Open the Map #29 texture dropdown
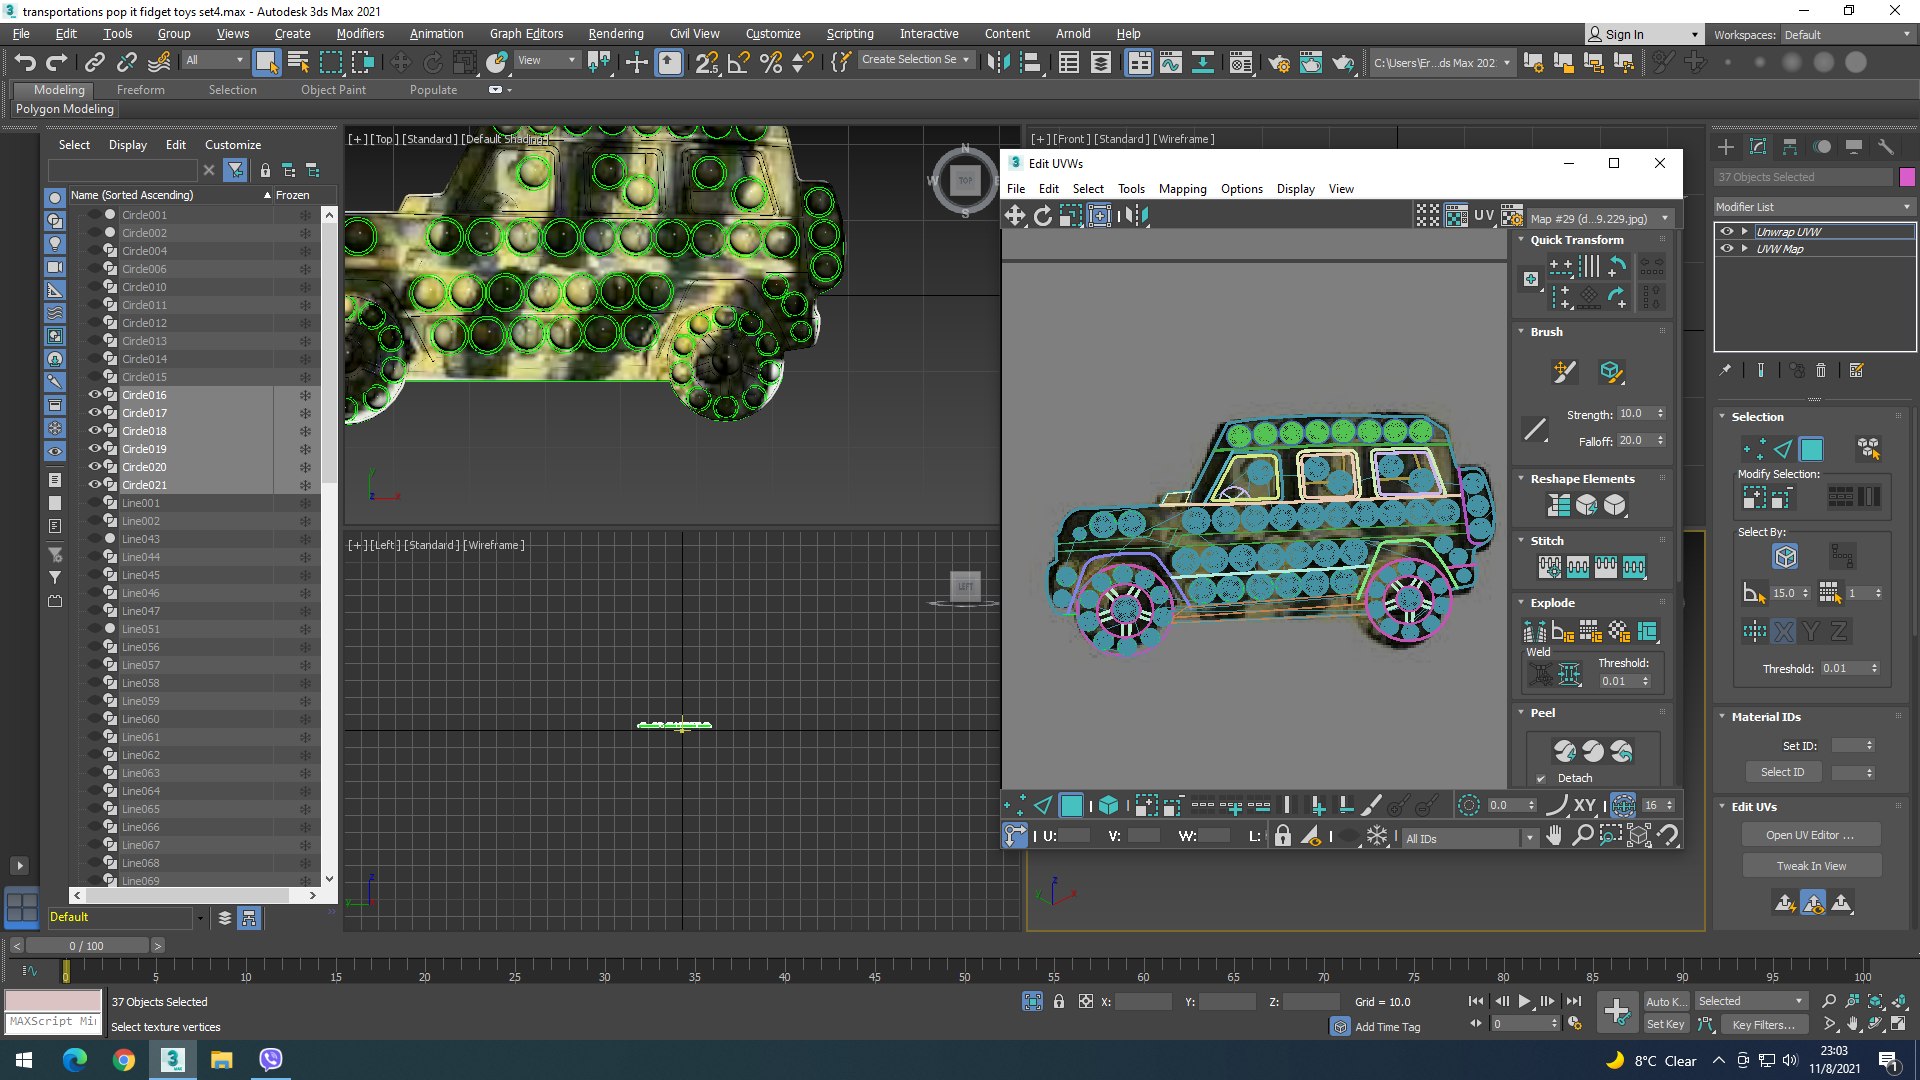This screenshot has height=1080, width=1920. 1599,218
